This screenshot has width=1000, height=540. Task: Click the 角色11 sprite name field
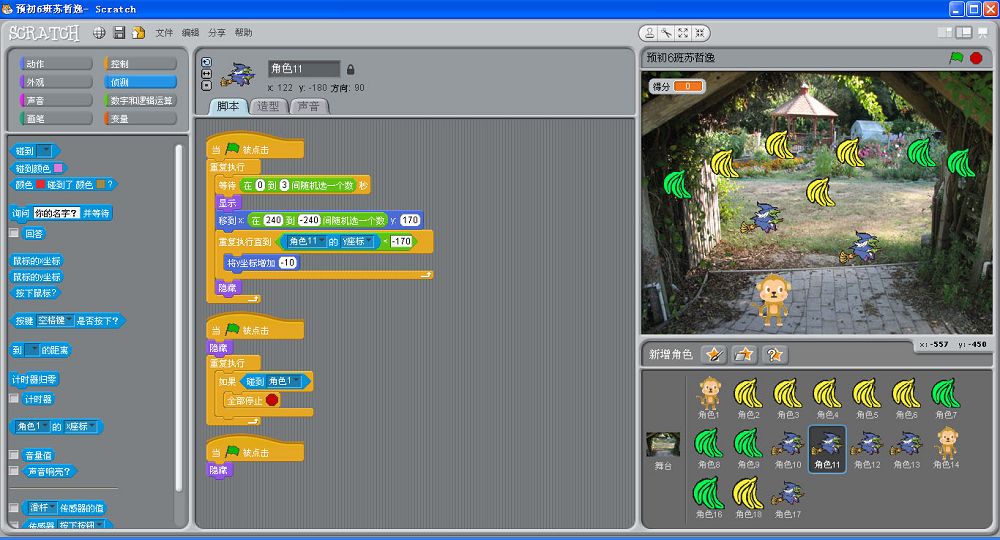[x=304, y=68]
